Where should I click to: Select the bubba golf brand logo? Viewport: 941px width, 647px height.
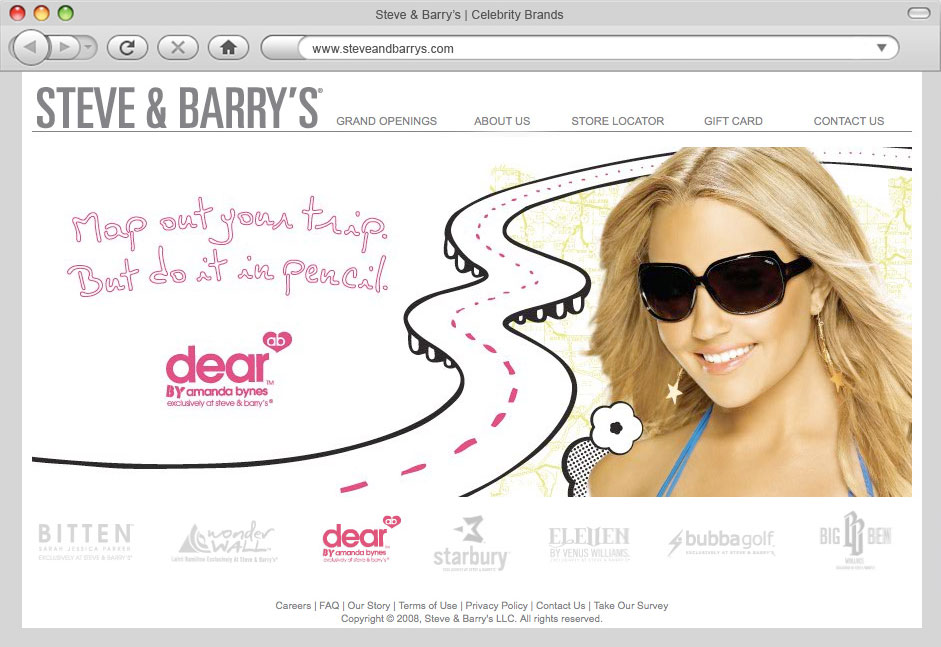(722, 542)
